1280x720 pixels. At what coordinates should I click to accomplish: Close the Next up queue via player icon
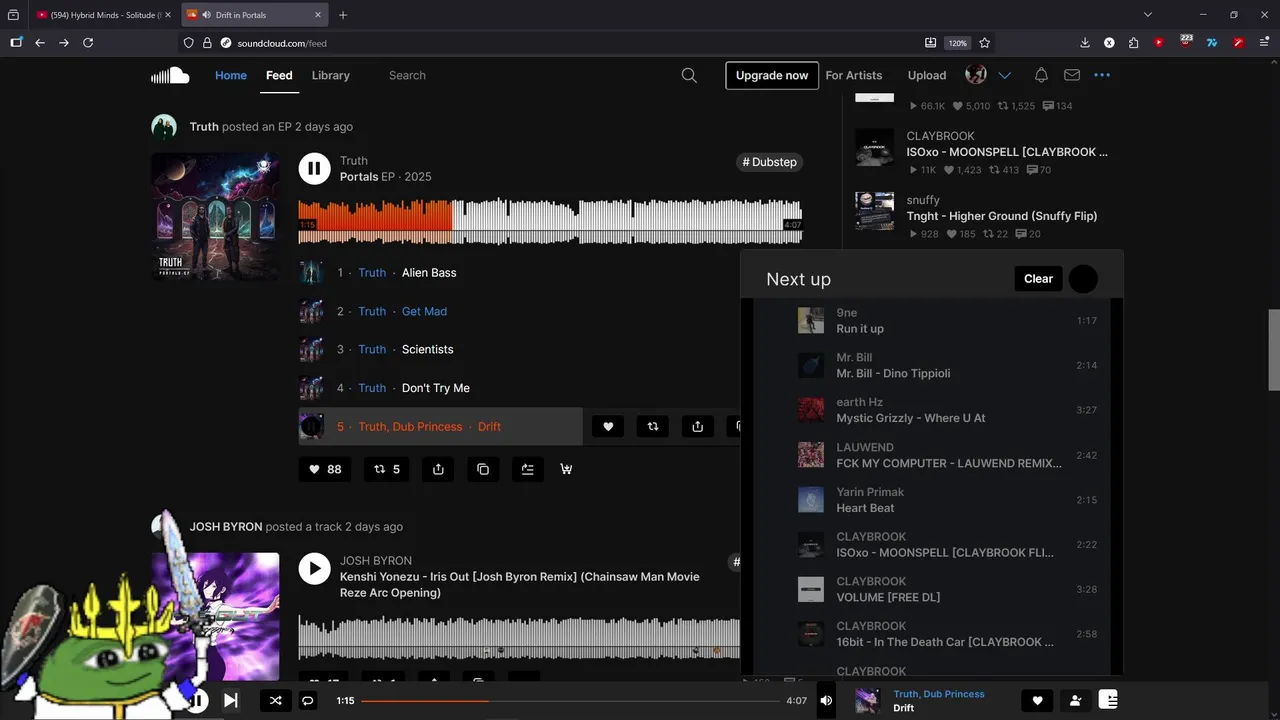click(x=1108, y=700)
